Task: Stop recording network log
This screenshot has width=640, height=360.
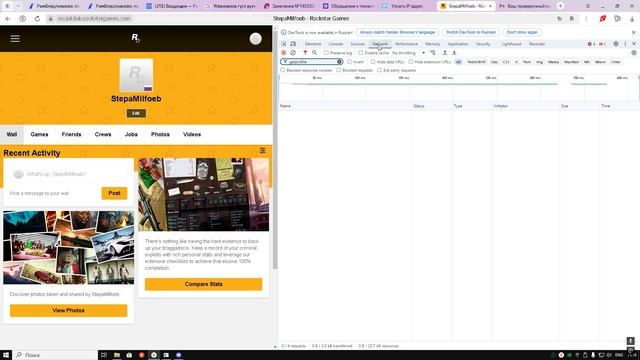Action: coord(284,53)
